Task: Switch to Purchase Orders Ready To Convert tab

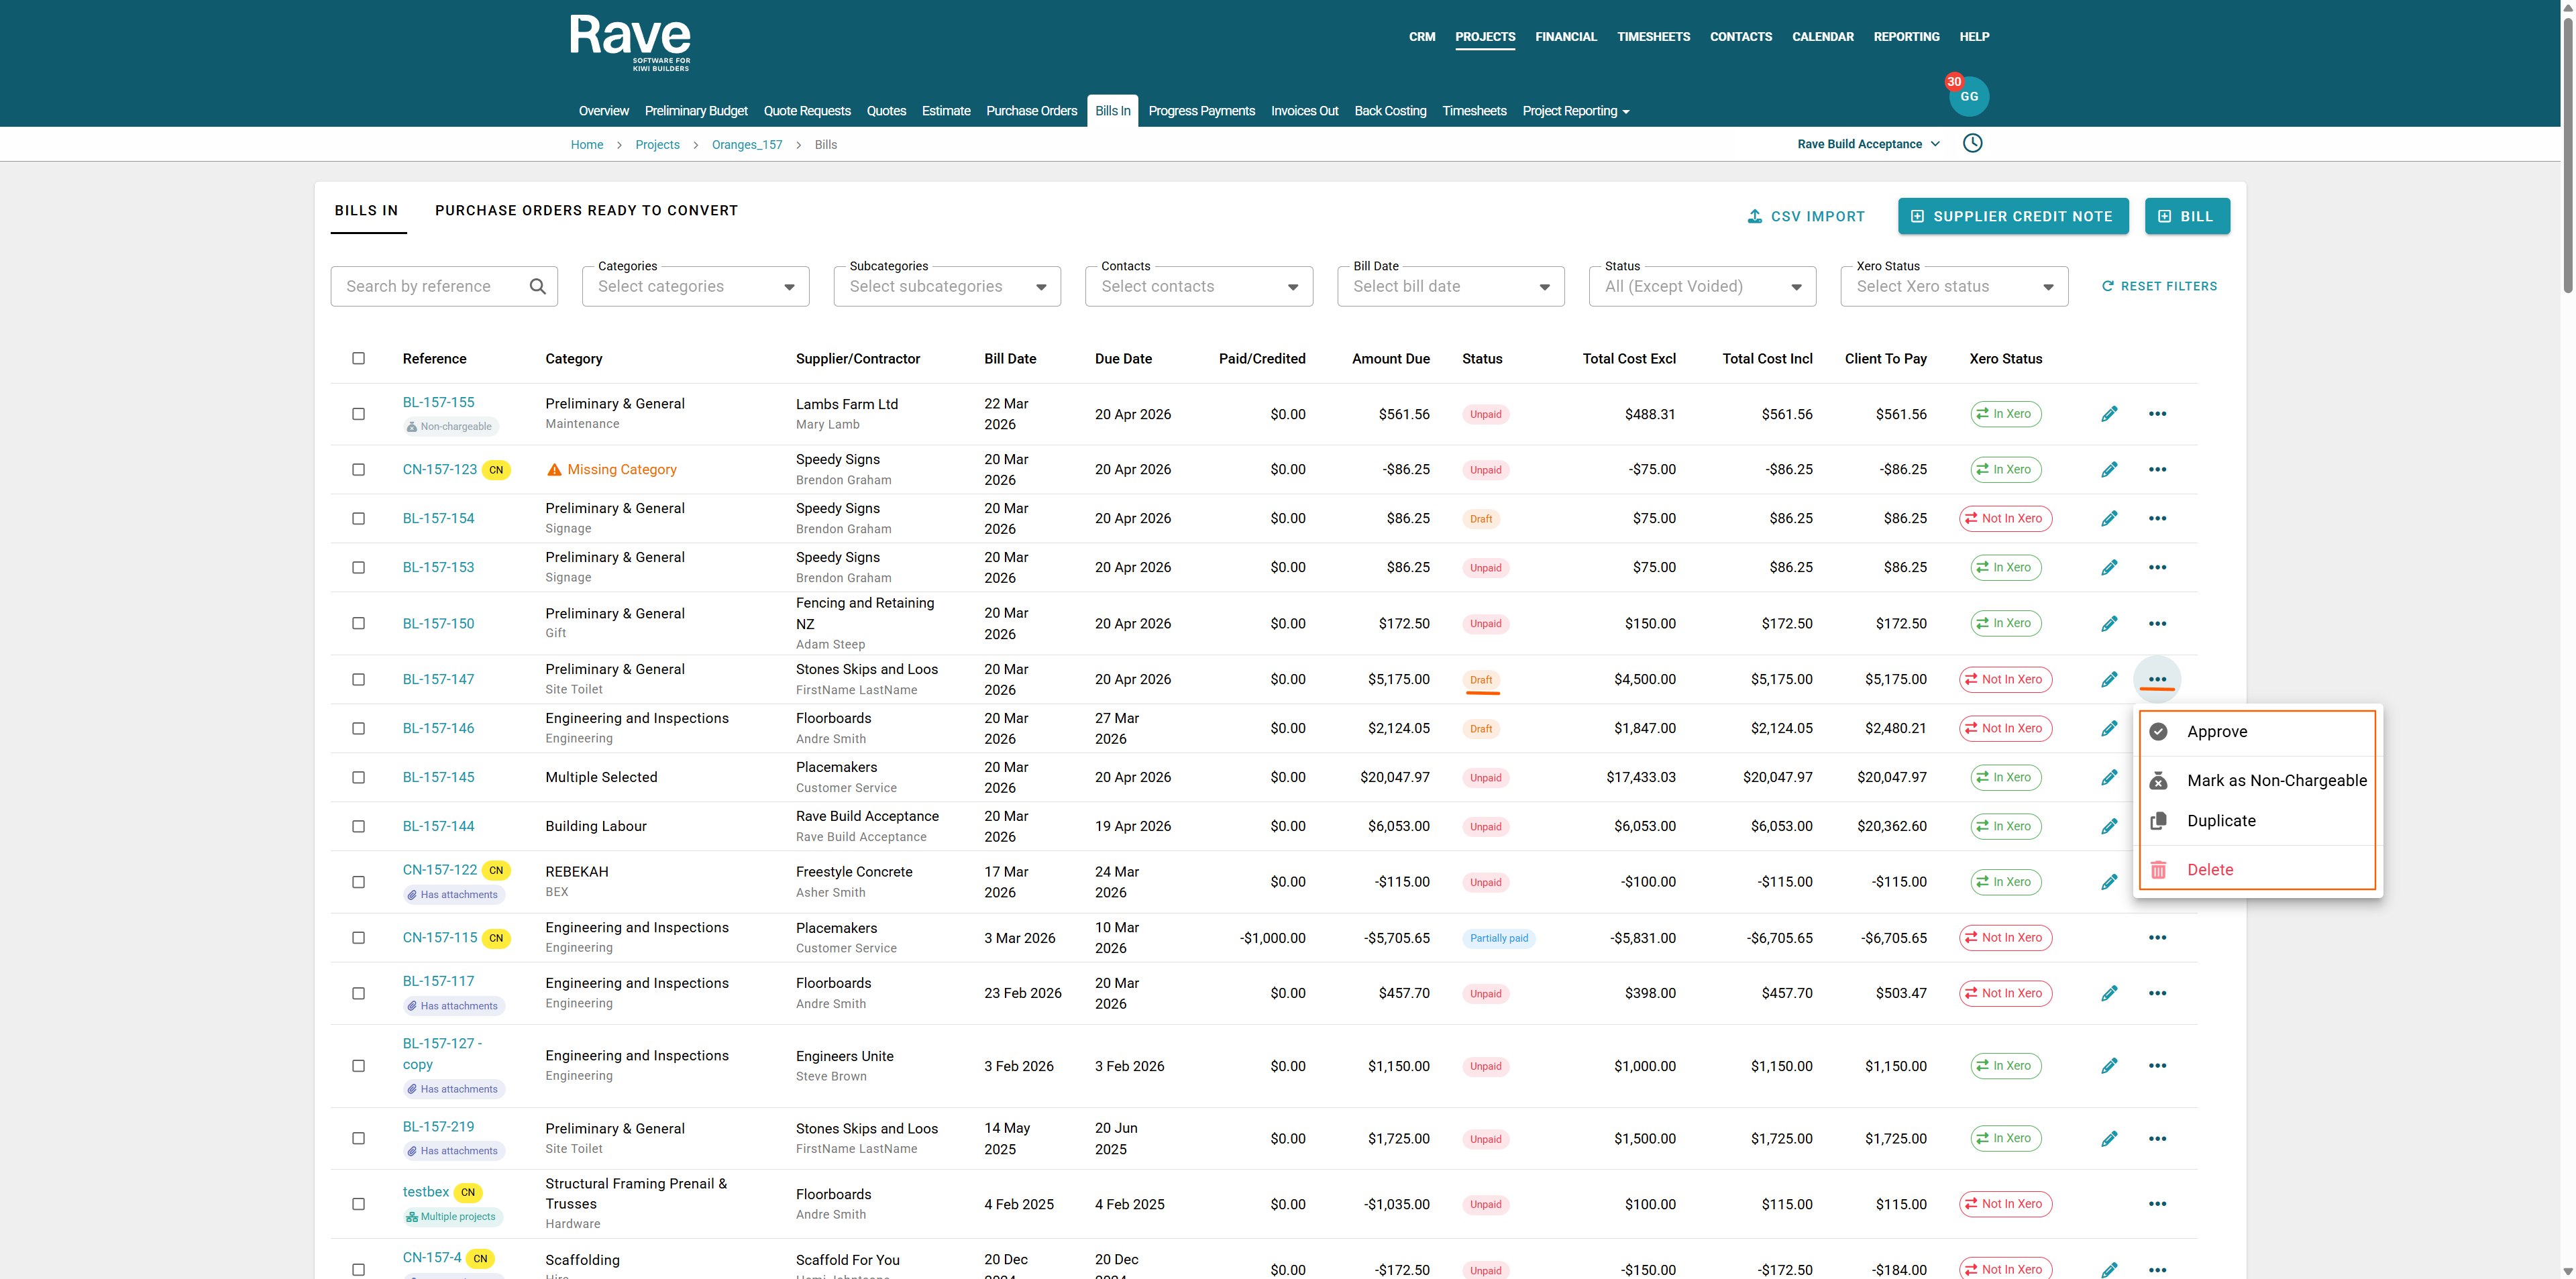Action: [586, 210]
